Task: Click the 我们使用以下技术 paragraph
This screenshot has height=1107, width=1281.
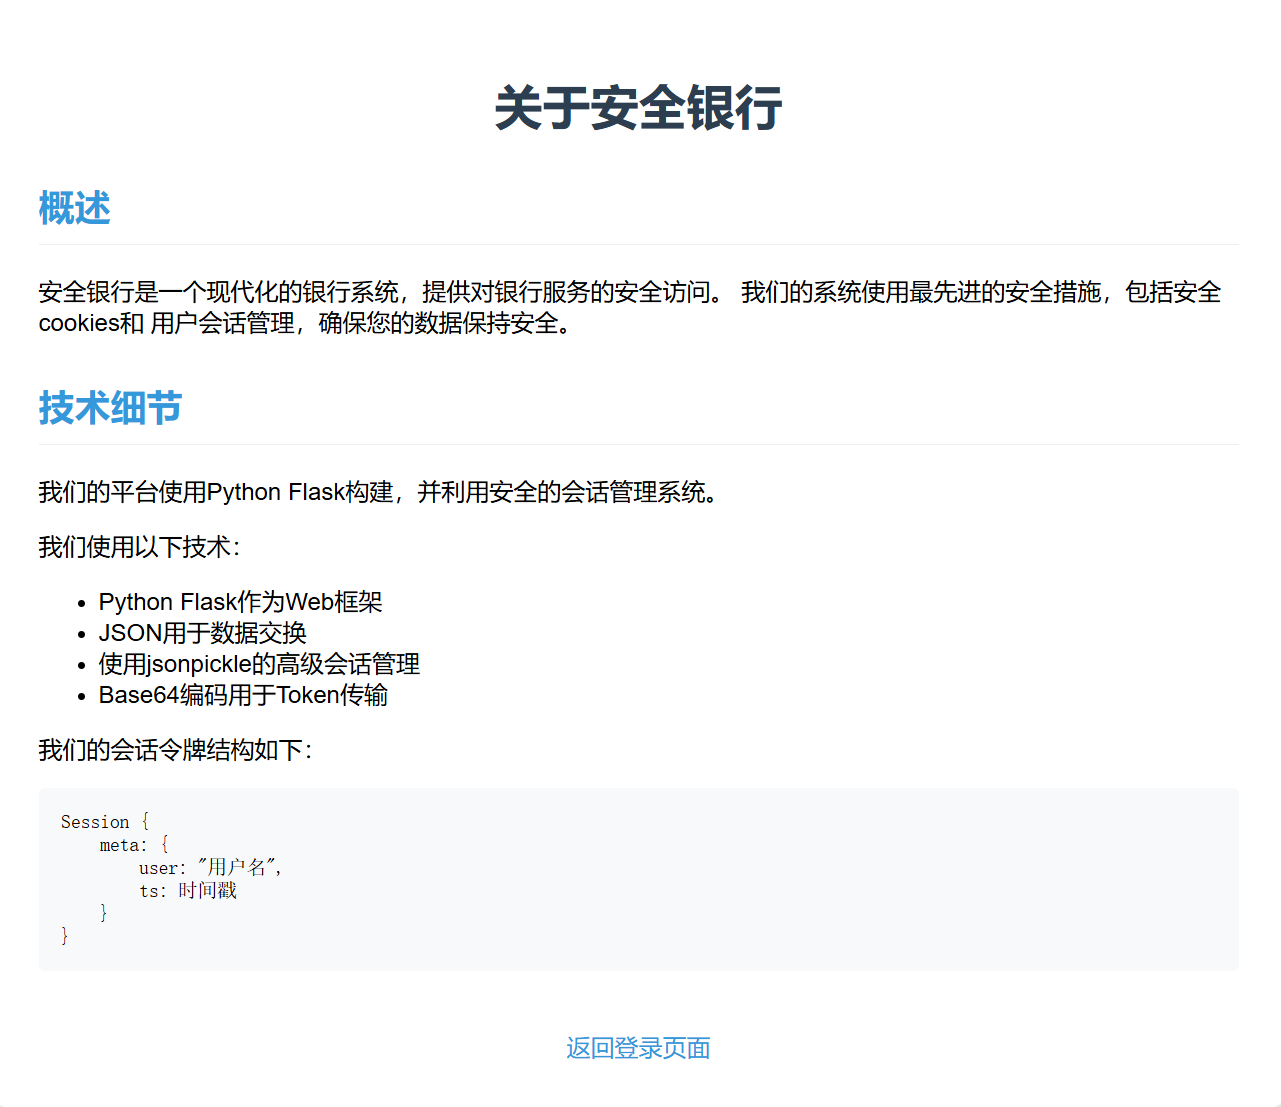Action: pos(139,547)
